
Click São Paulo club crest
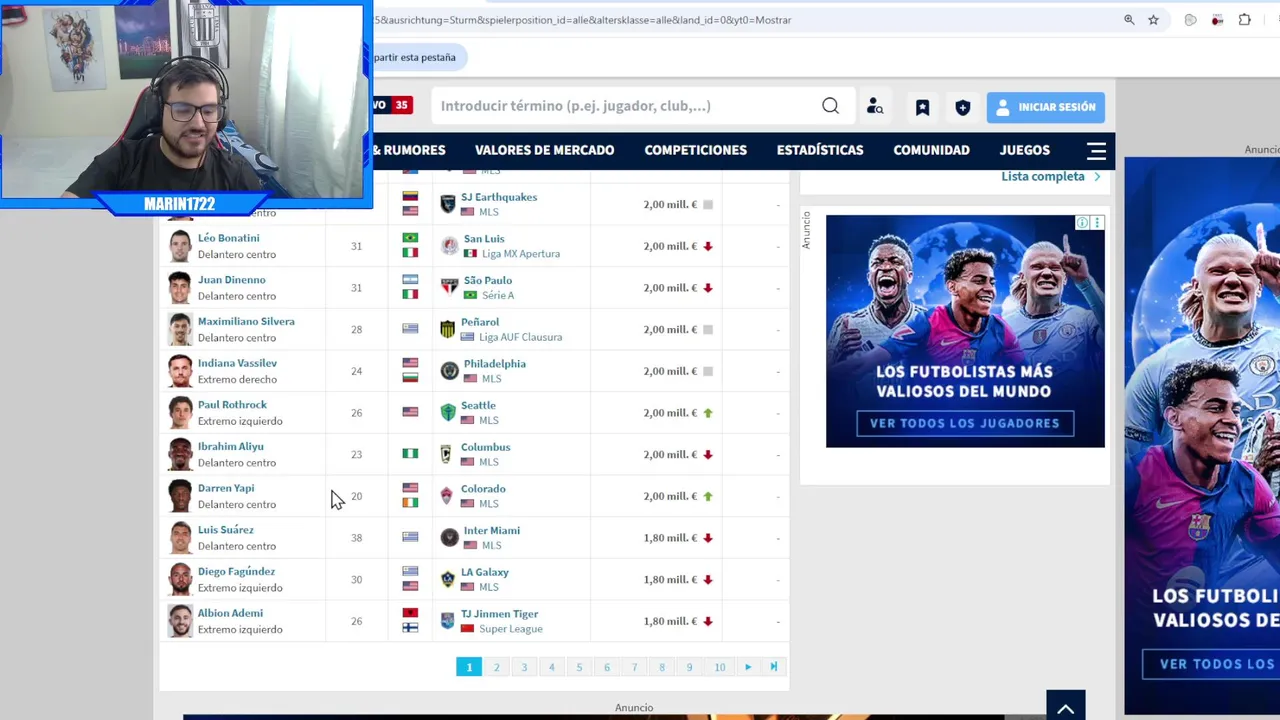click(x=450, y=288)
